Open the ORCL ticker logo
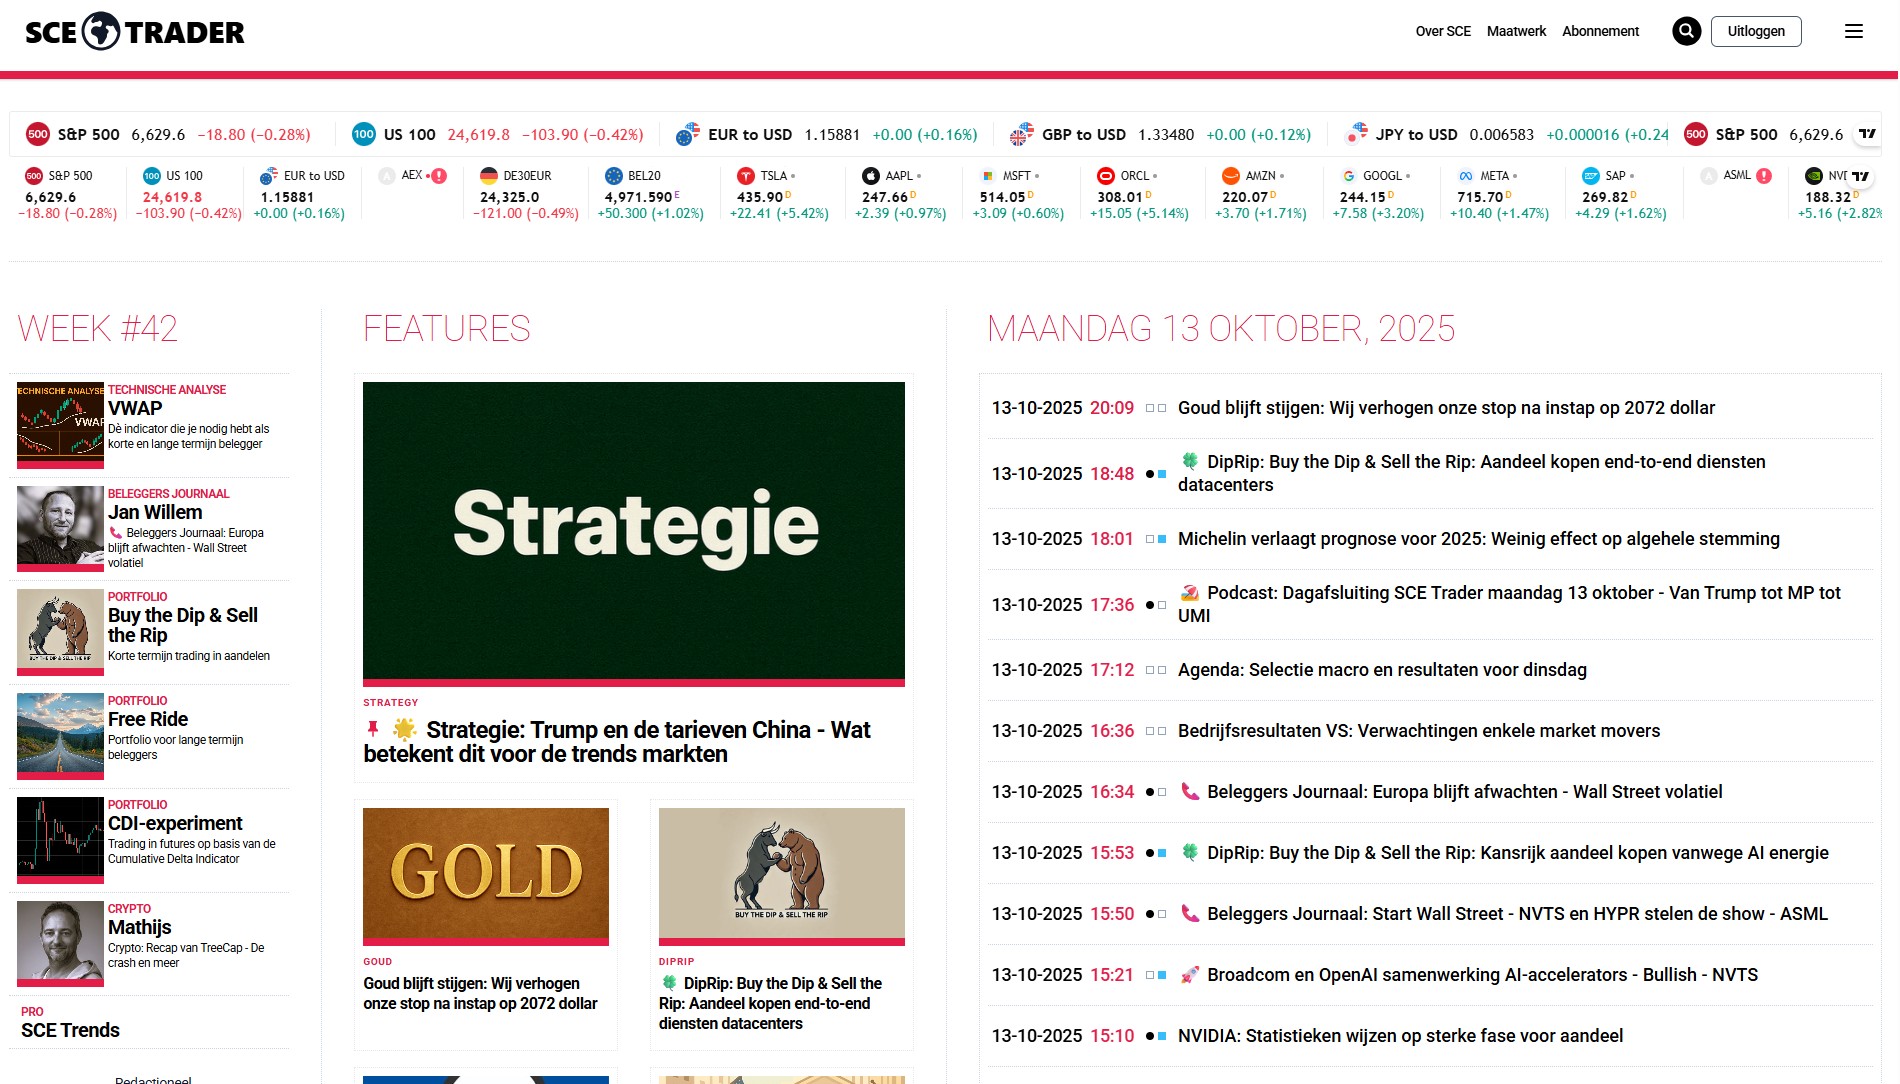The image size is (1900, 1084). (1106, 176)
